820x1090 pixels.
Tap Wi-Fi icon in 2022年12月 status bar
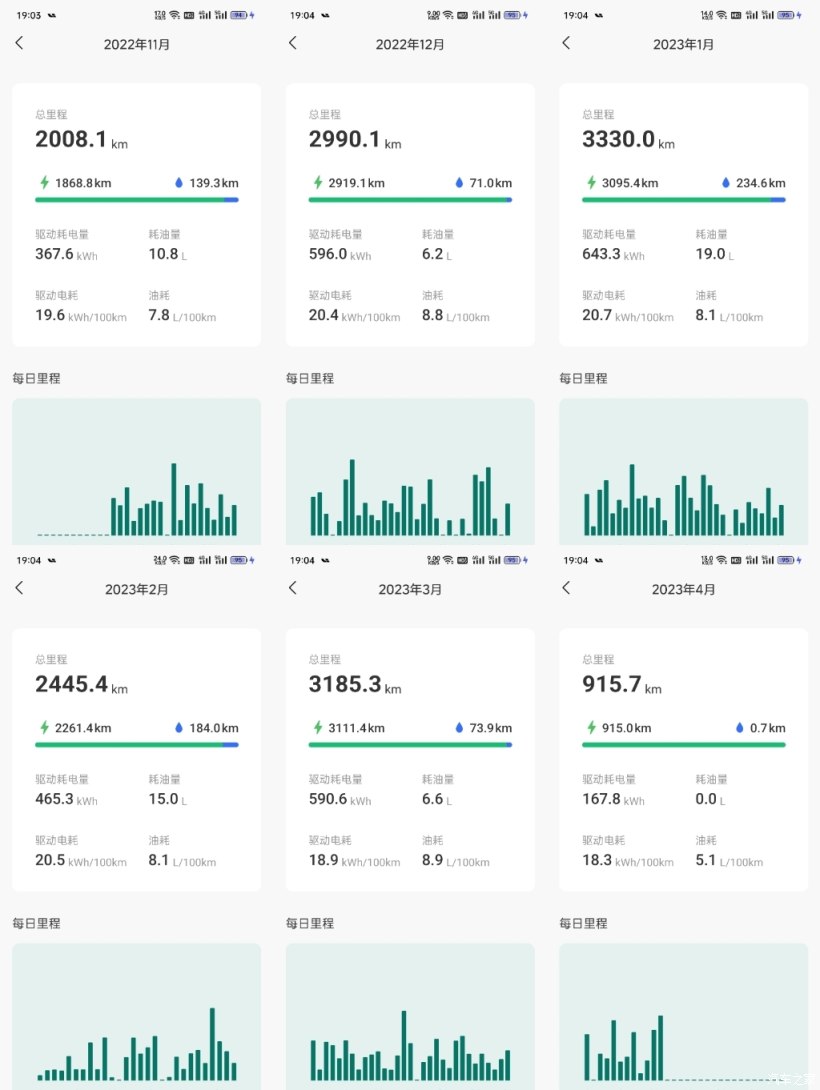click(x=448, y=15)
